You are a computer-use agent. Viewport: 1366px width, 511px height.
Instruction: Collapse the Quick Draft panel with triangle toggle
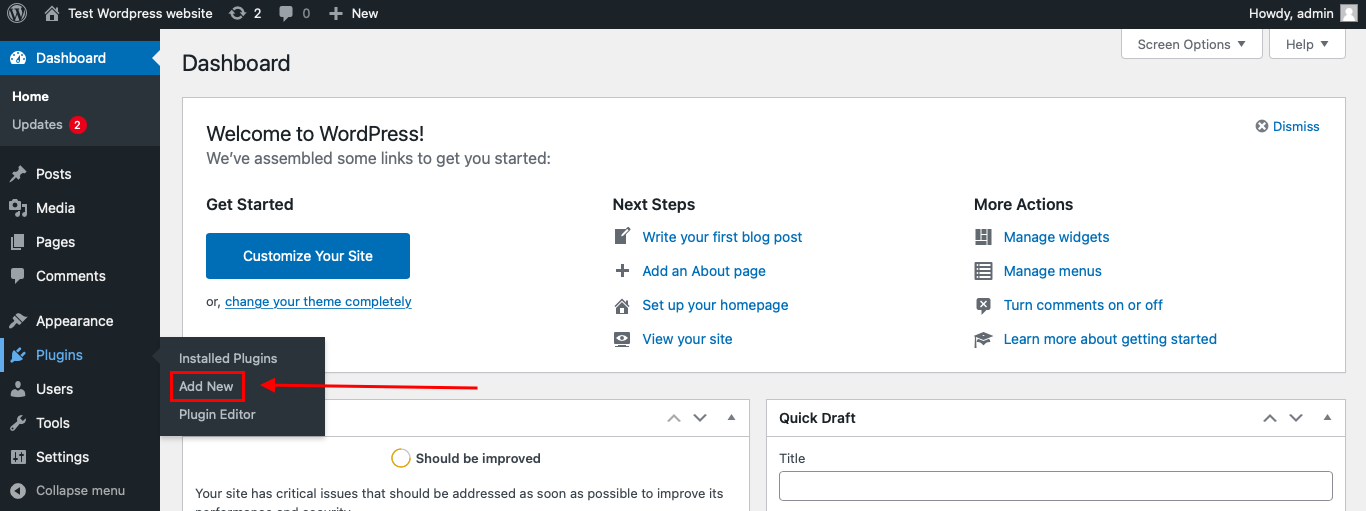(x=1327, y=418)
